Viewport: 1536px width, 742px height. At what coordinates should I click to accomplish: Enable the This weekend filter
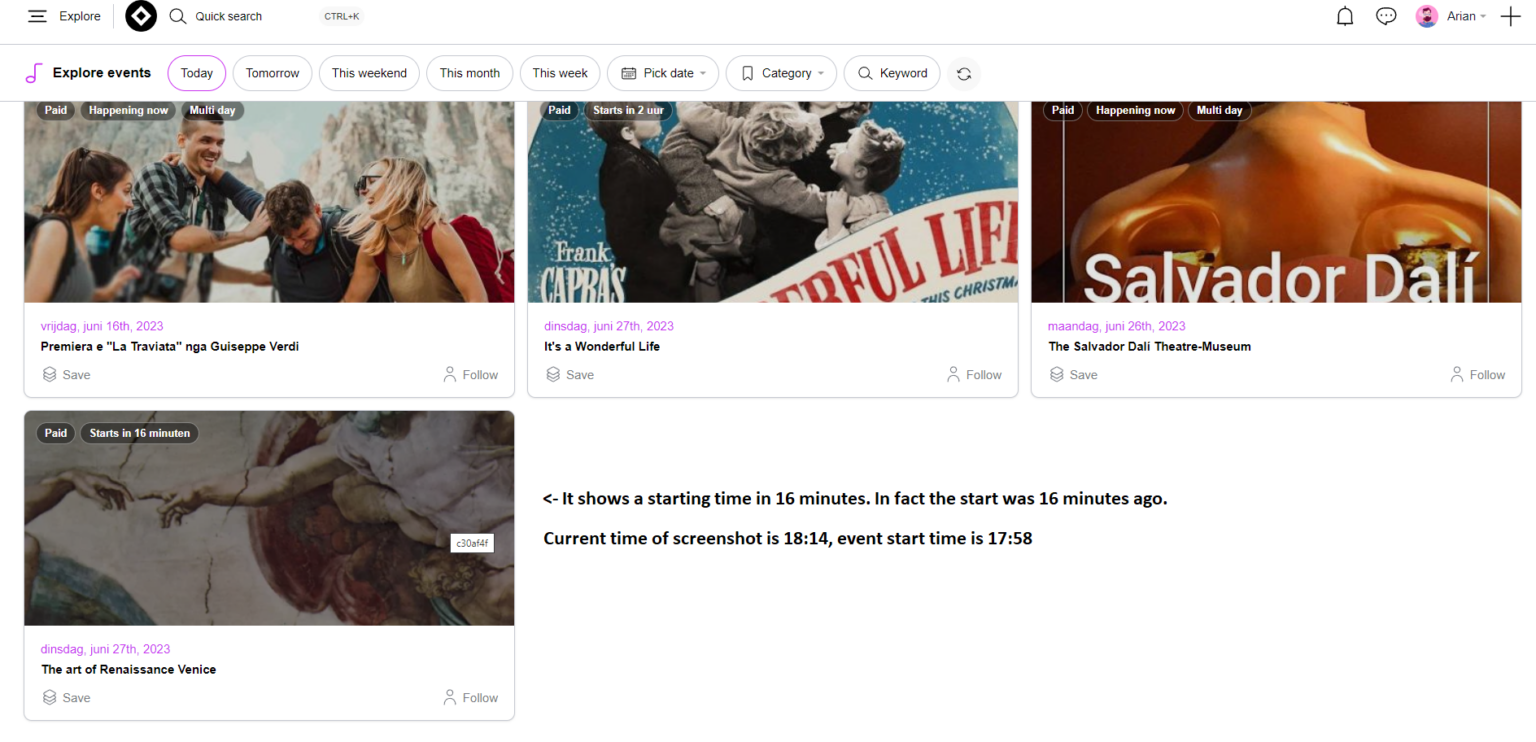click(x=369, y=73)
